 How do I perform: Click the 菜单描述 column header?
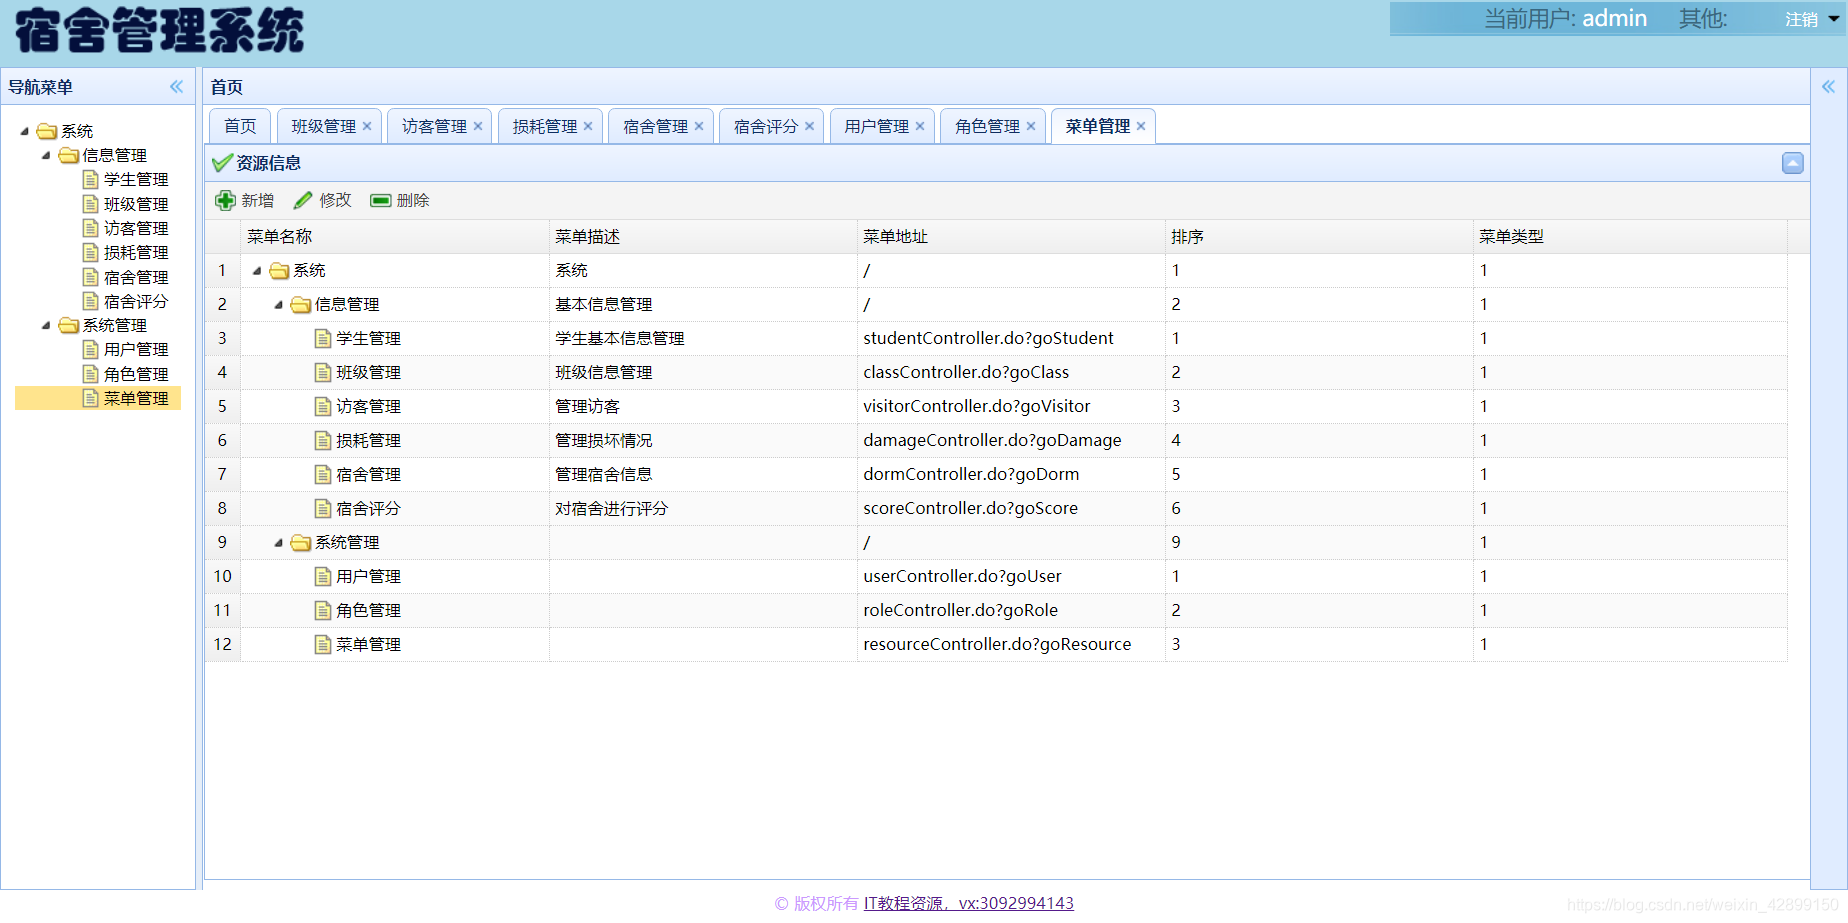703,236
